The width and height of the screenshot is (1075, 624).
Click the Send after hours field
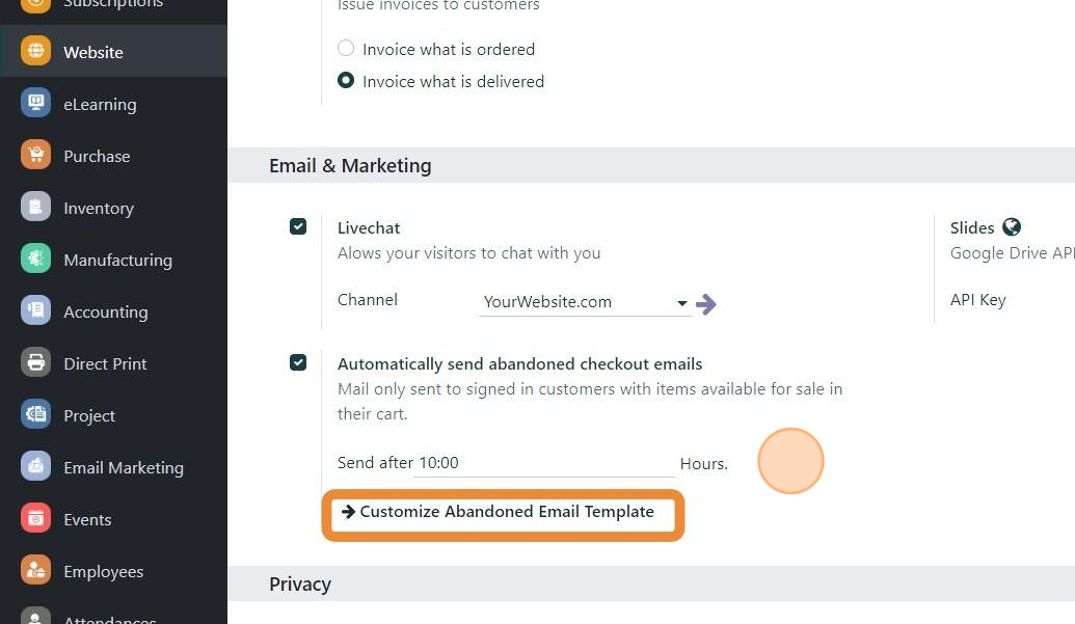(544, 463)
